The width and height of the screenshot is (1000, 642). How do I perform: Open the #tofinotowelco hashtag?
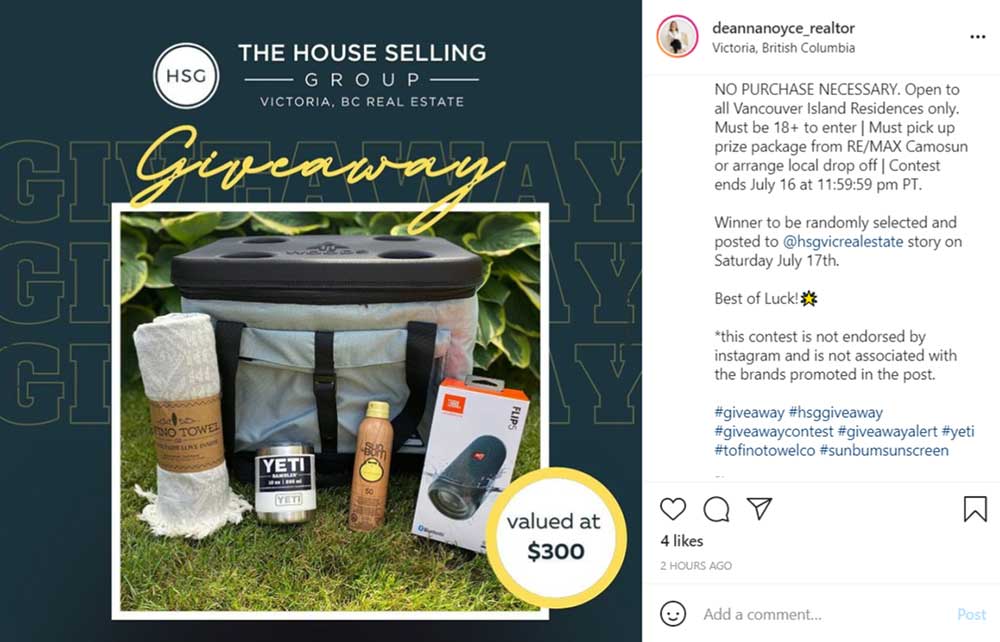765,451
